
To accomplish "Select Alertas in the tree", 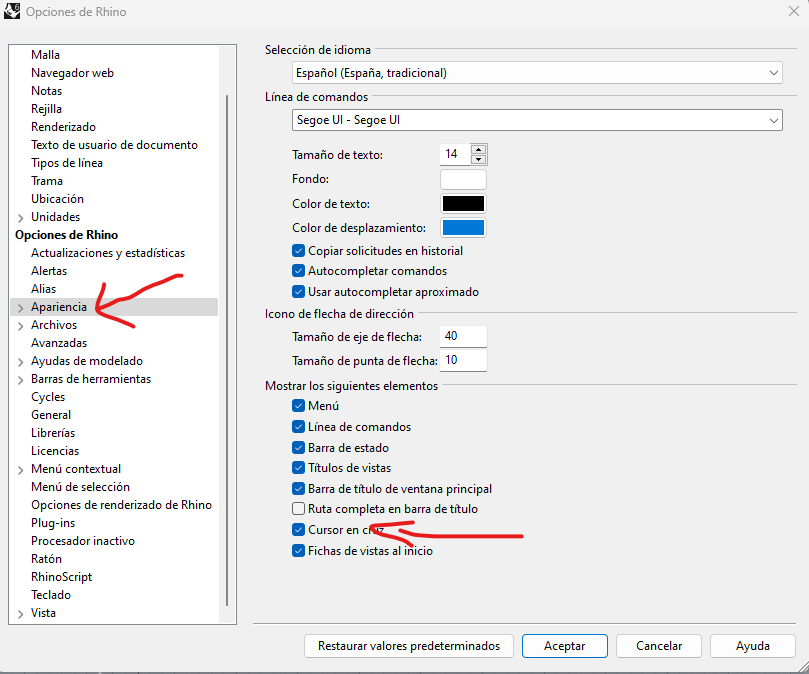I will tap(49, 271).
